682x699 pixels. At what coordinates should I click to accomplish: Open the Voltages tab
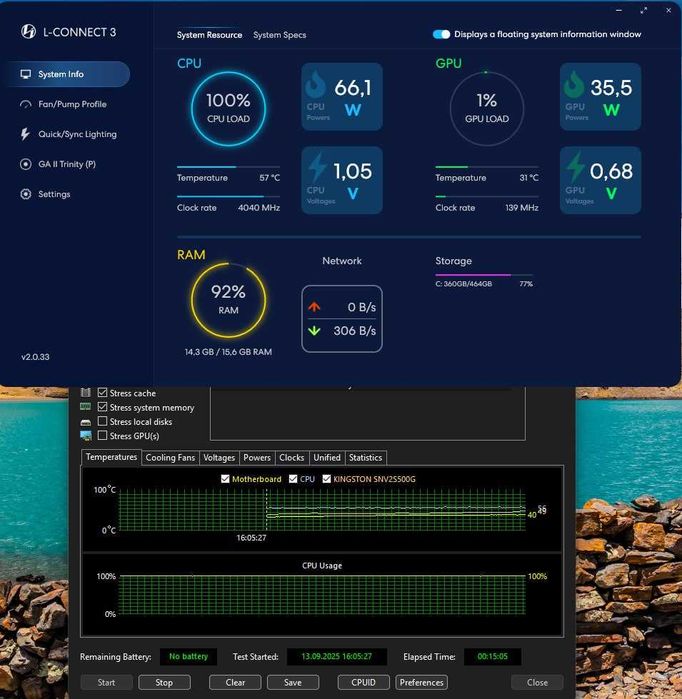click(219, 458)
